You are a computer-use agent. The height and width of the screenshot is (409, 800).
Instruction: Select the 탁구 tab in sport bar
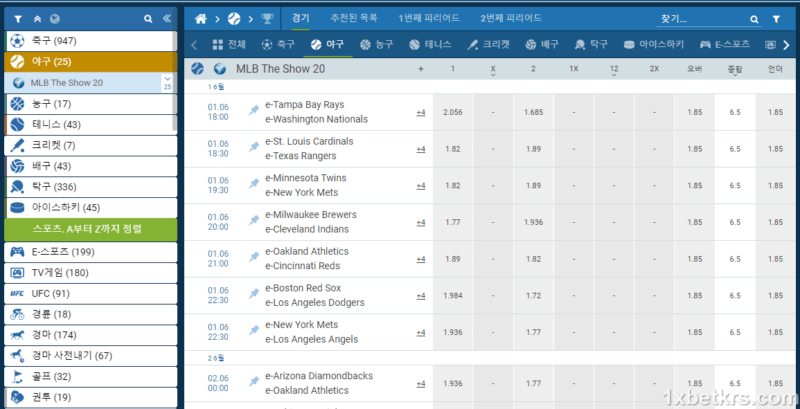pyautogui.click(x=591, y=44)
